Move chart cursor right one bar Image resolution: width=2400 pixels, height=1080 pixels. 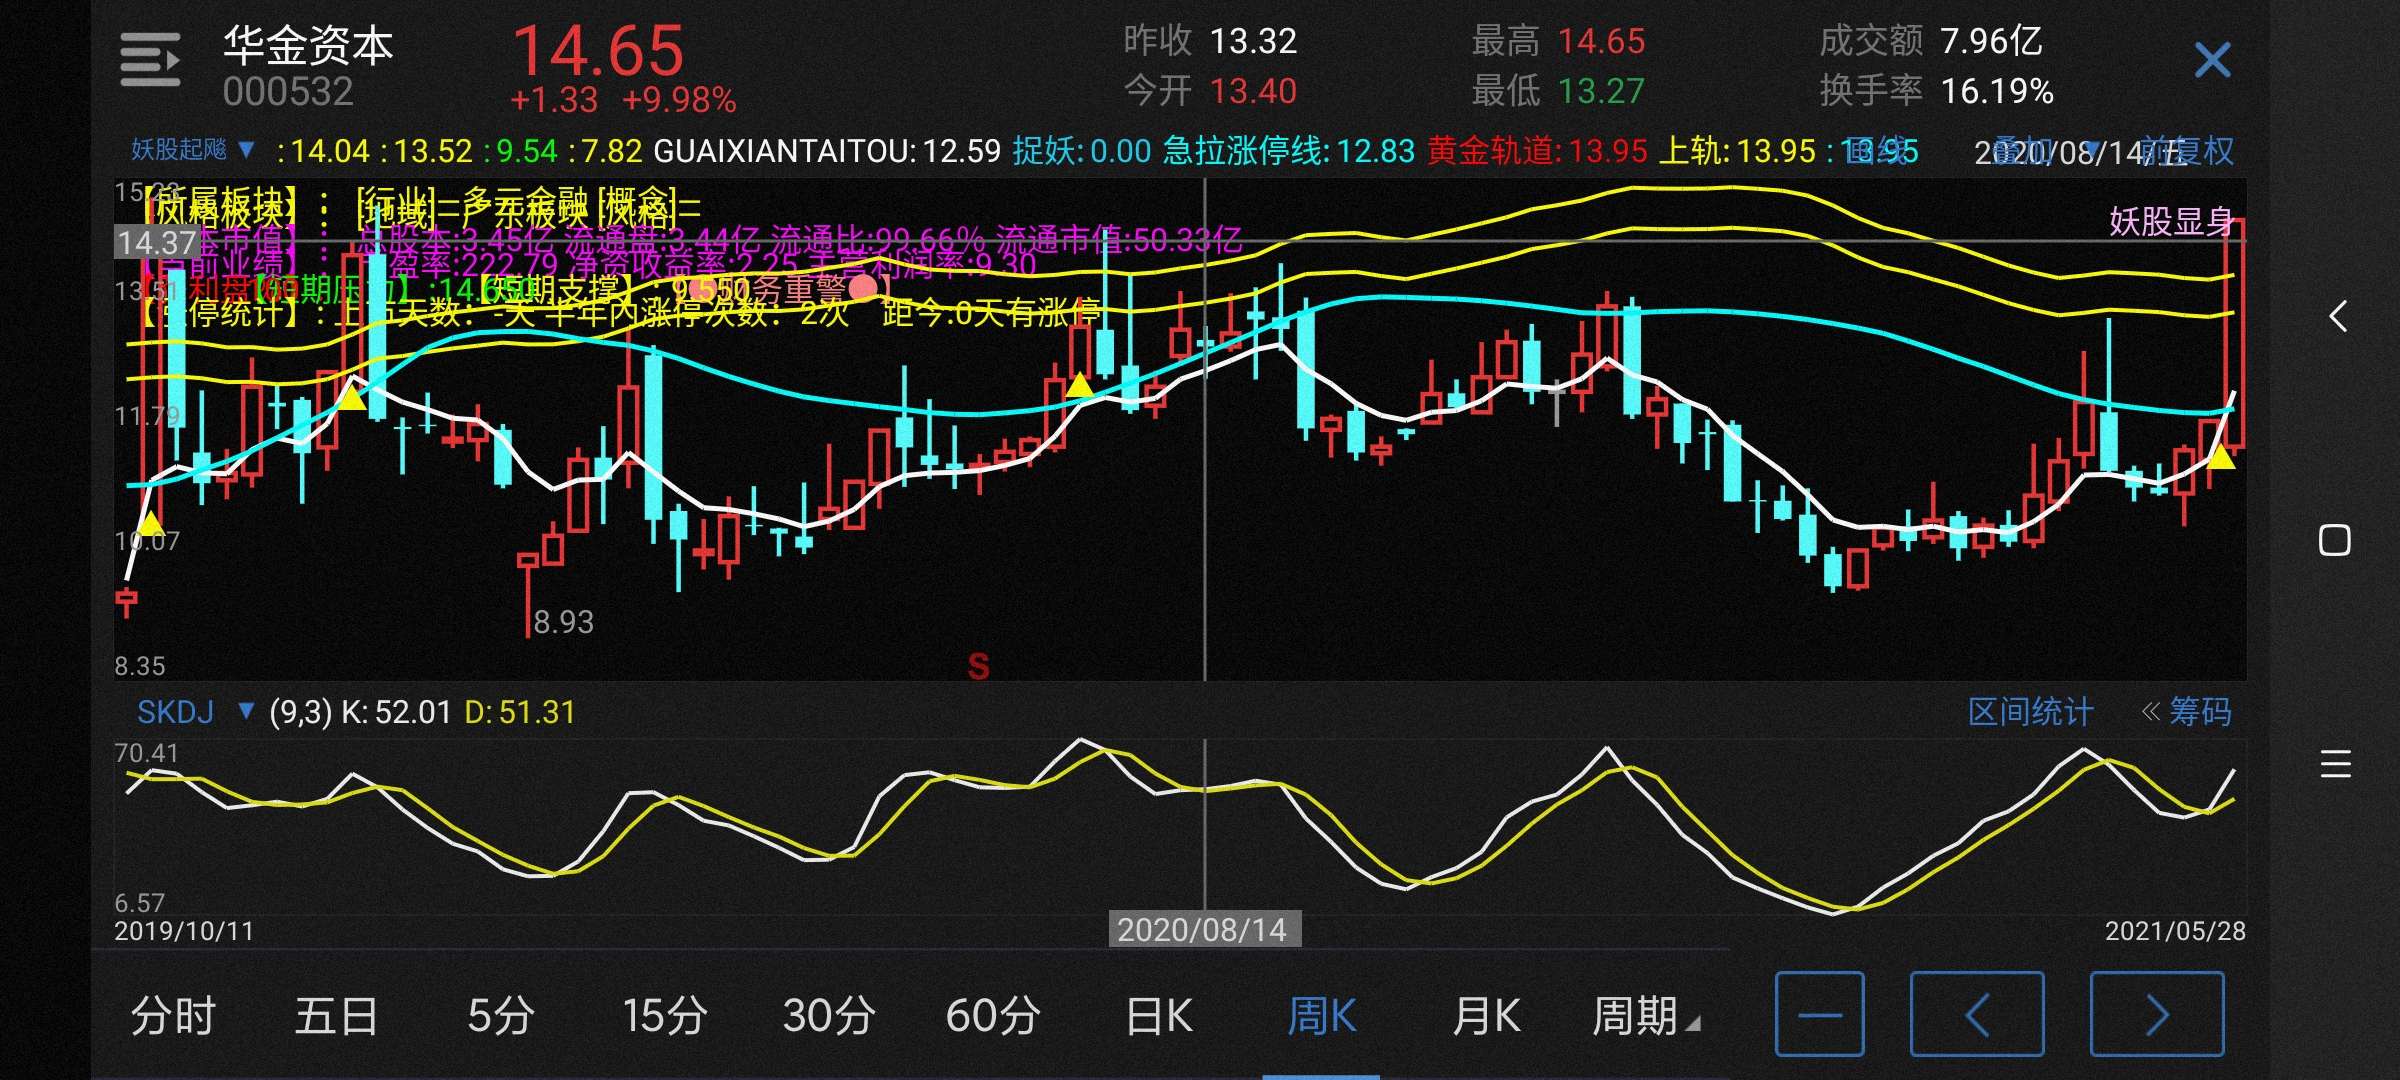(x=2157, y=1014)
